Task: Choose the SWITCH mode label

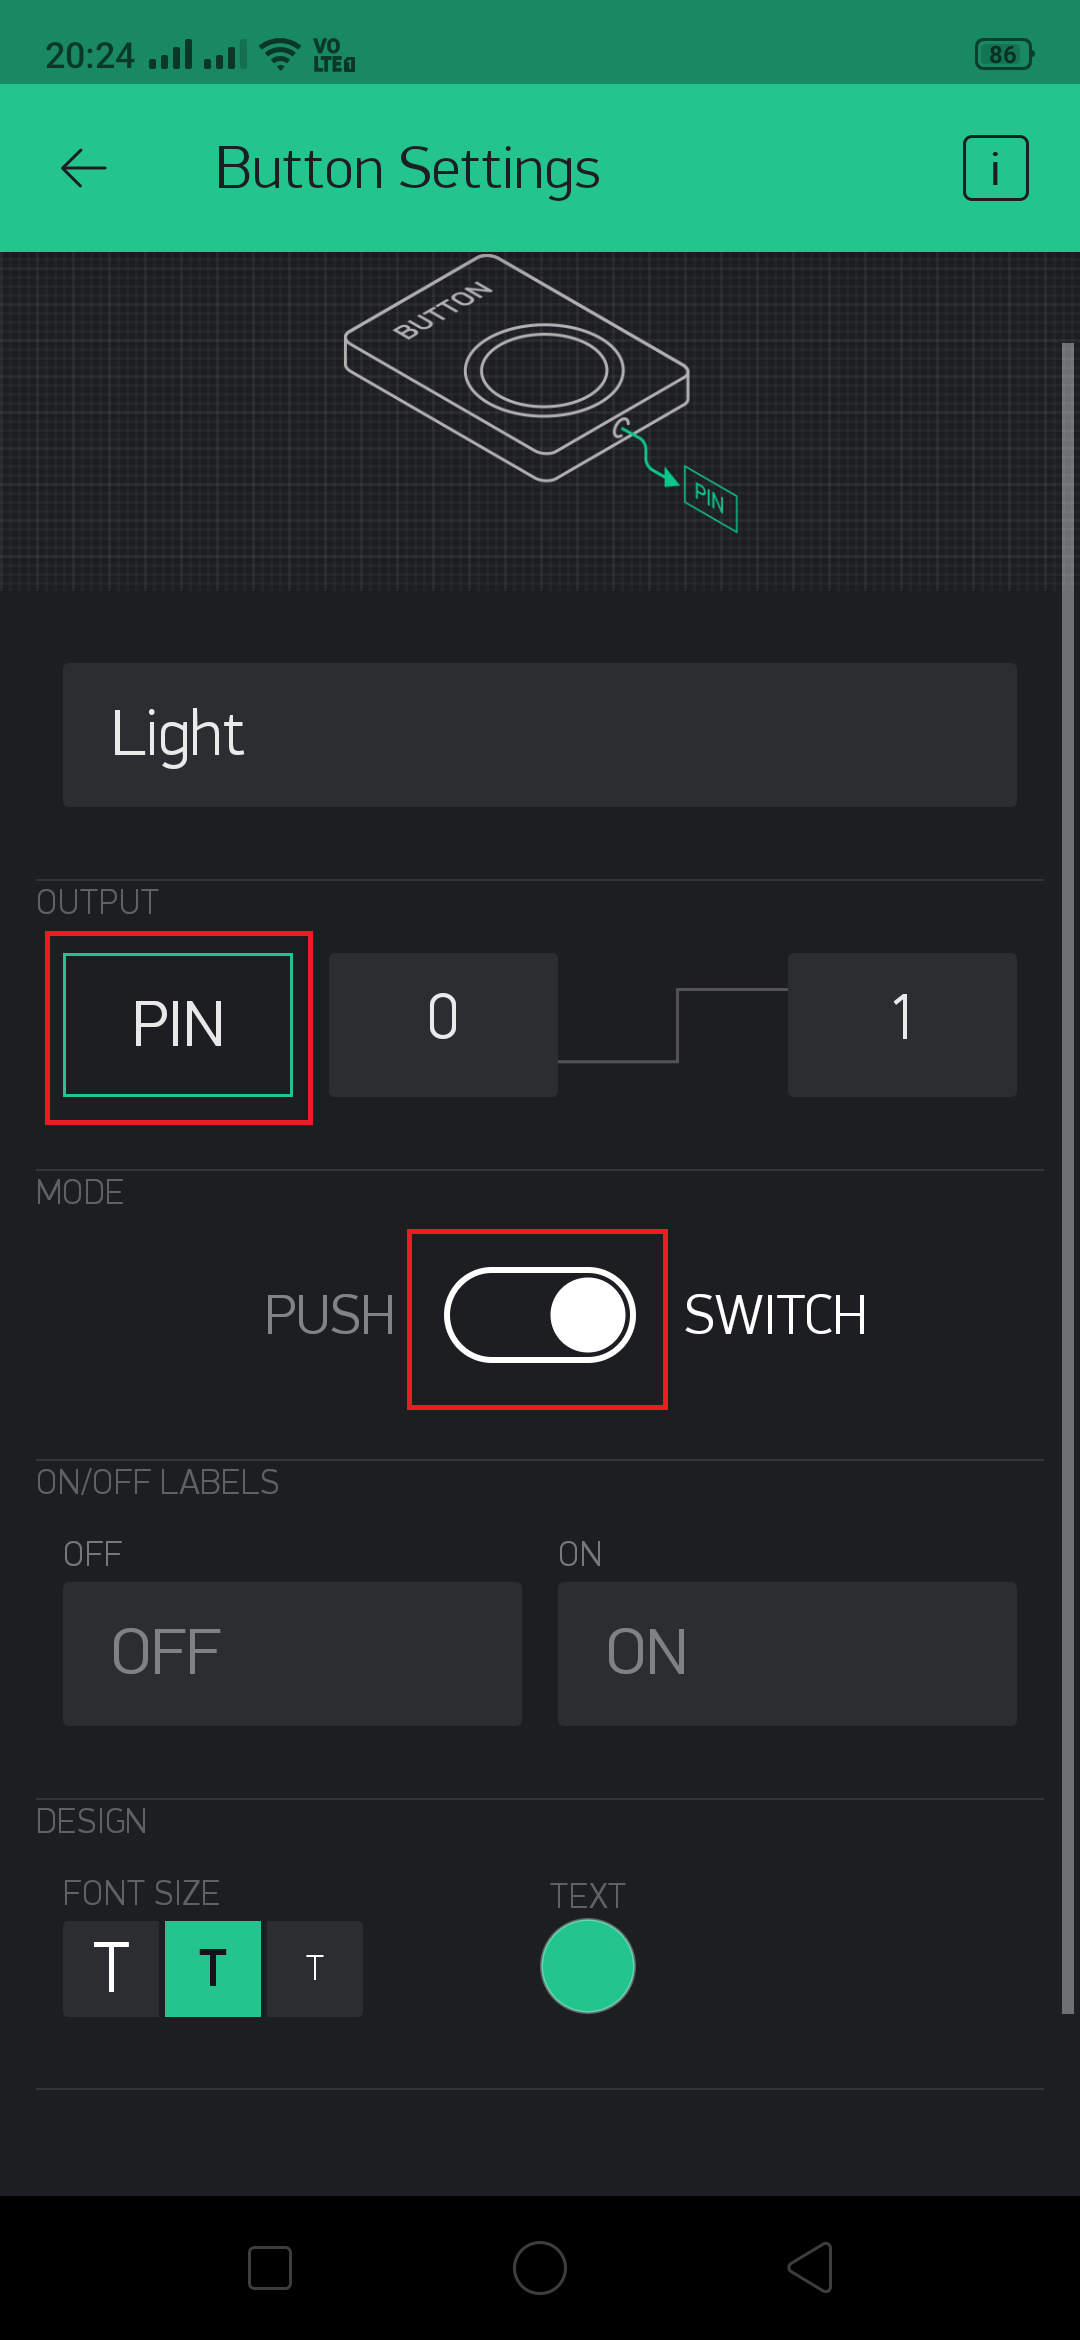Action: (x=775, y=1315)
